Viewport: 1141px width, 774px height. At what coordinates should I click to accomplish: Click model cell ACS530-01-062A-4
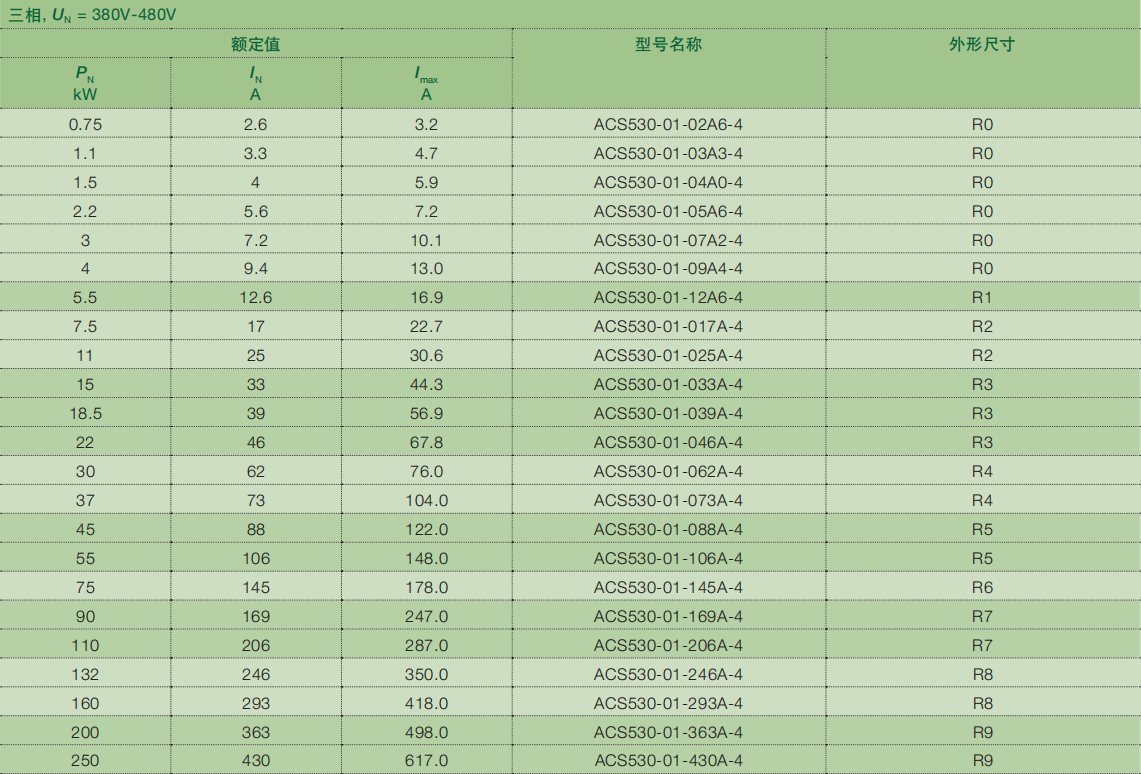click(668, 471)
